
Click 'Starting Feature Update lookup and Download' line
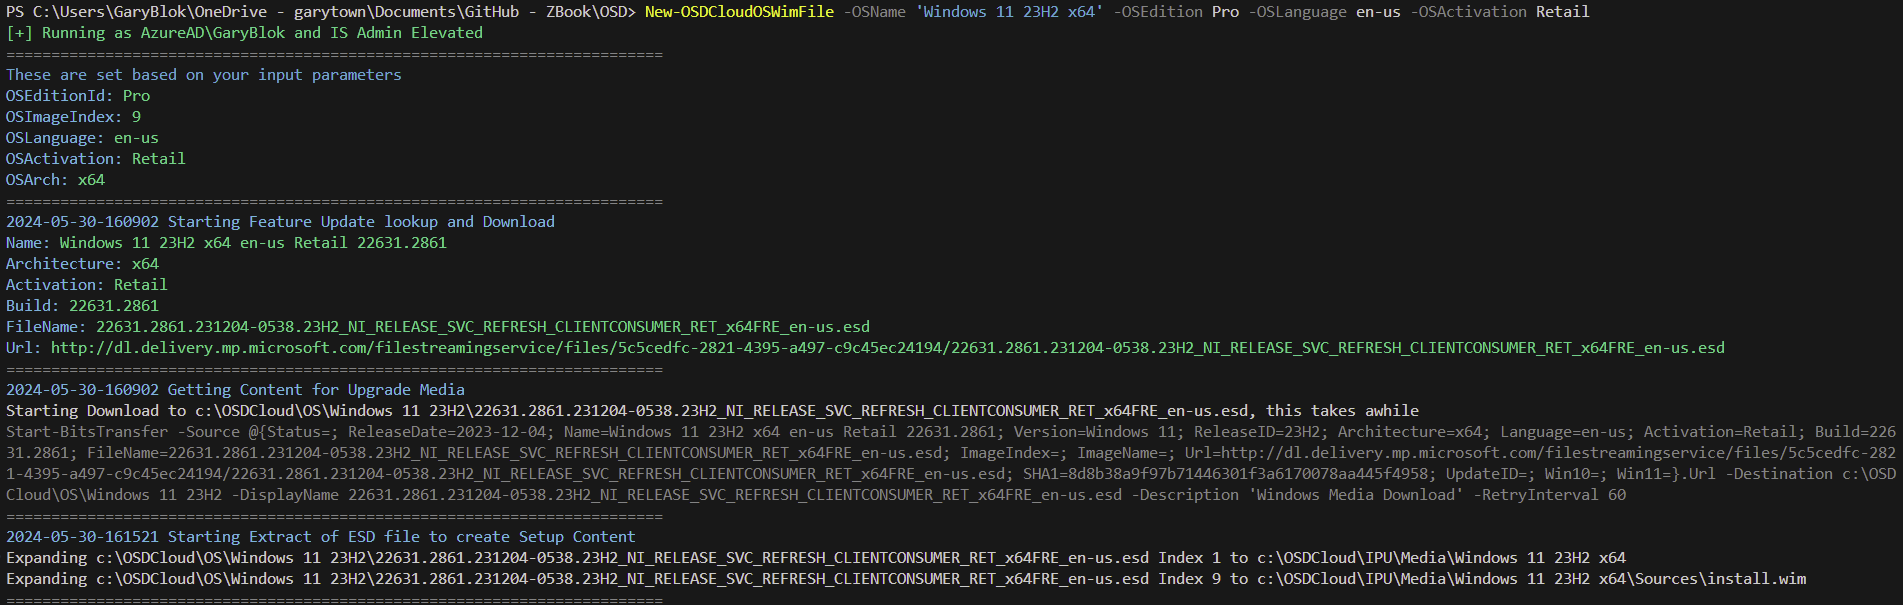click(280, 222)
